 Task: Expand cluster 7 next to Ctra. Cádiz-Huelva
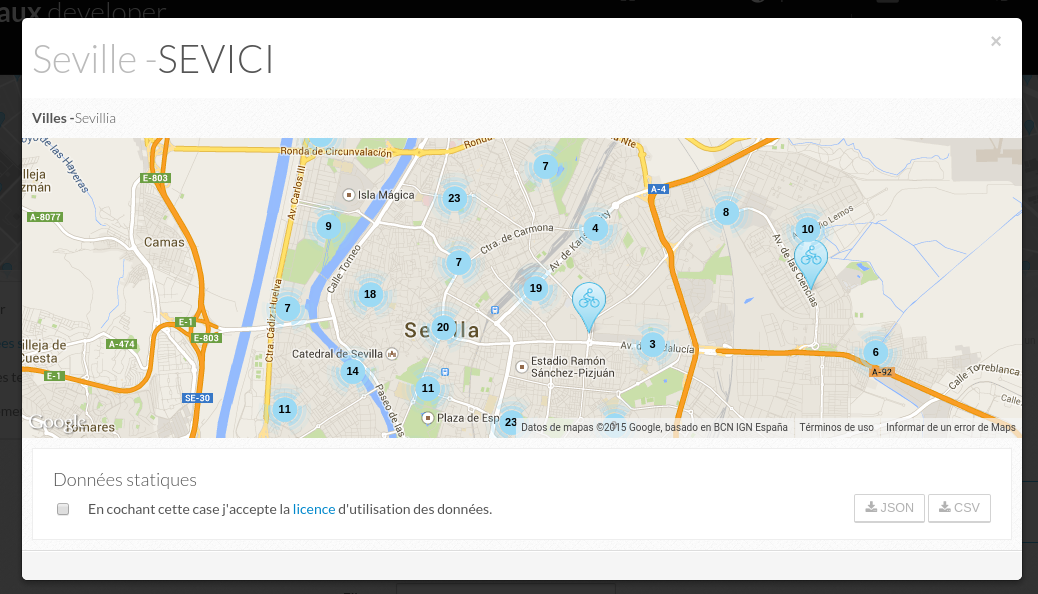pos(287,308)
